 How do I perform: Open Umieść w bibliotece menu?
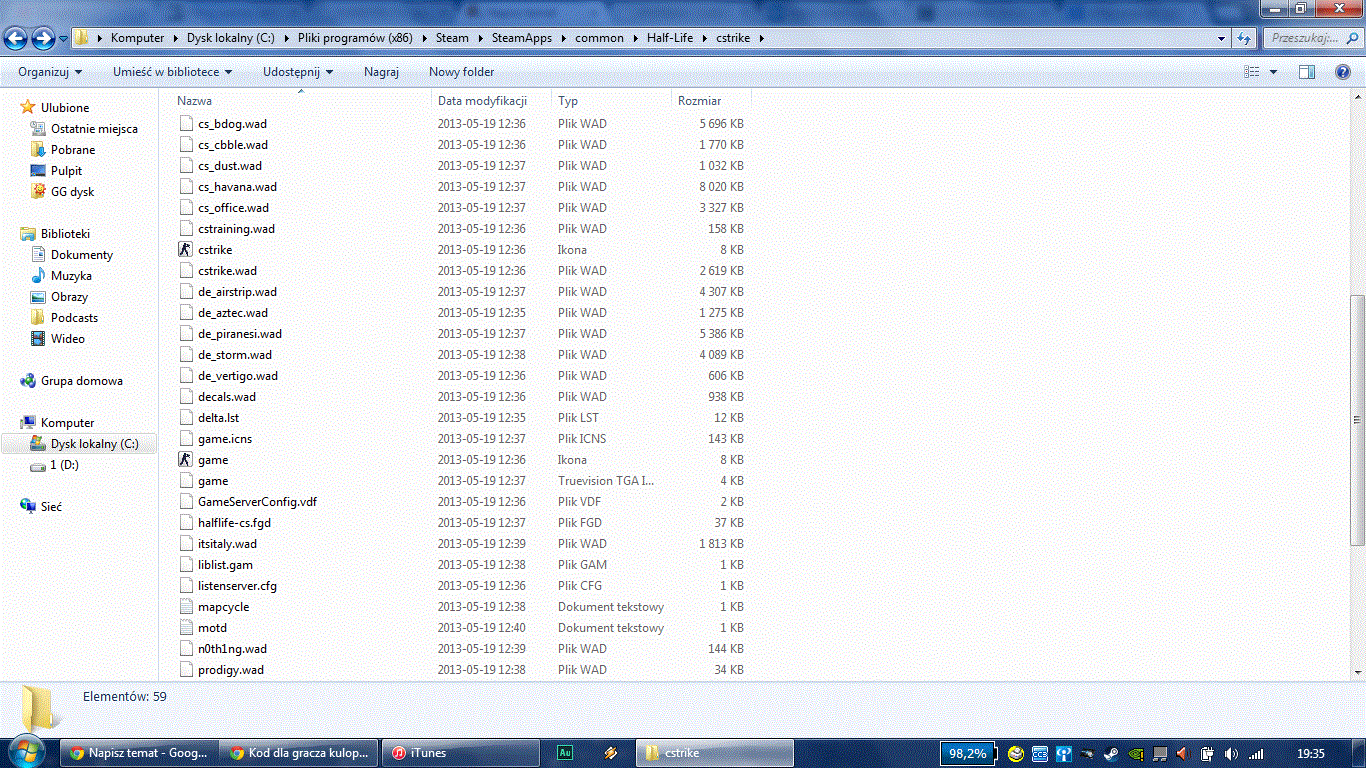[172, 72]
